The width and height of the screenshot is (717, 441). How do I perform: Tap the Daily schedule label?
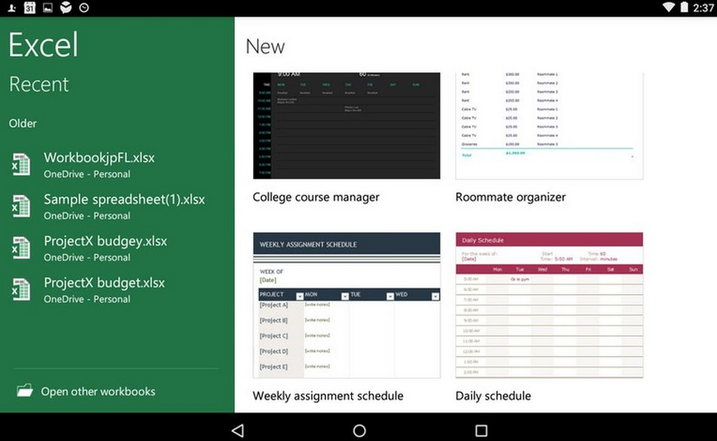(493, 396)
